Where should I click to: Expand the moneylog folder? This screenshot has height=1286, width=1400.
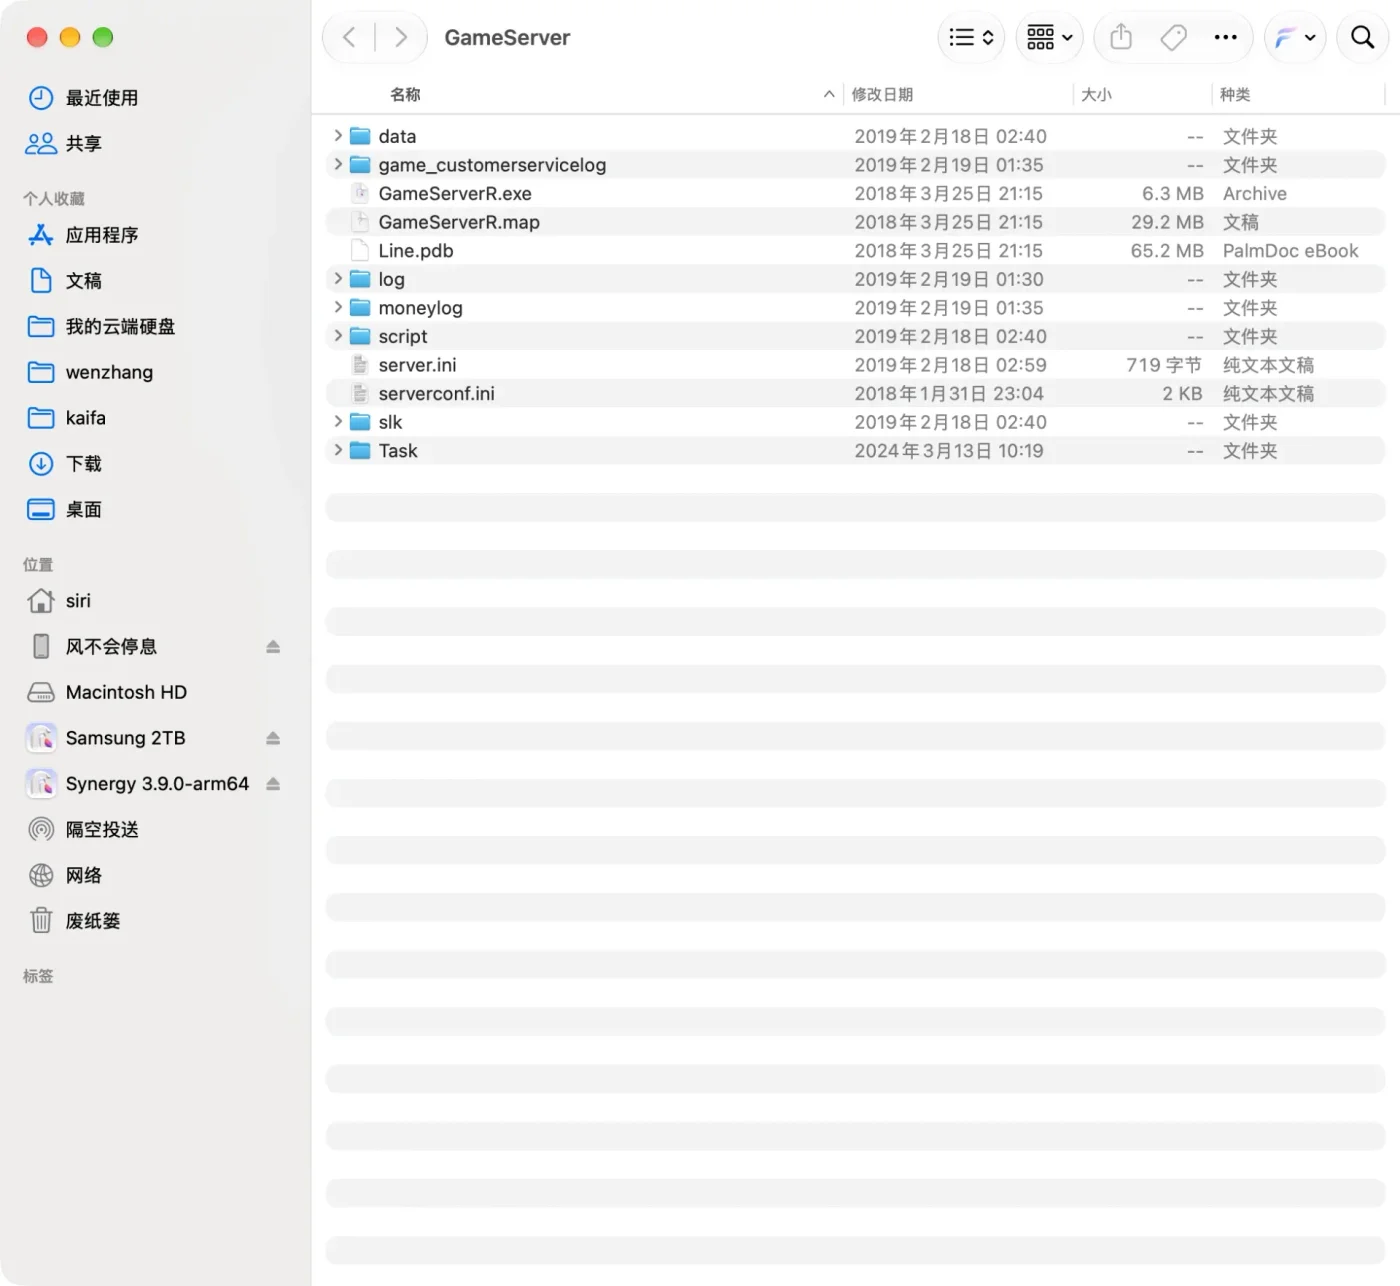click(x=338, y=307)
